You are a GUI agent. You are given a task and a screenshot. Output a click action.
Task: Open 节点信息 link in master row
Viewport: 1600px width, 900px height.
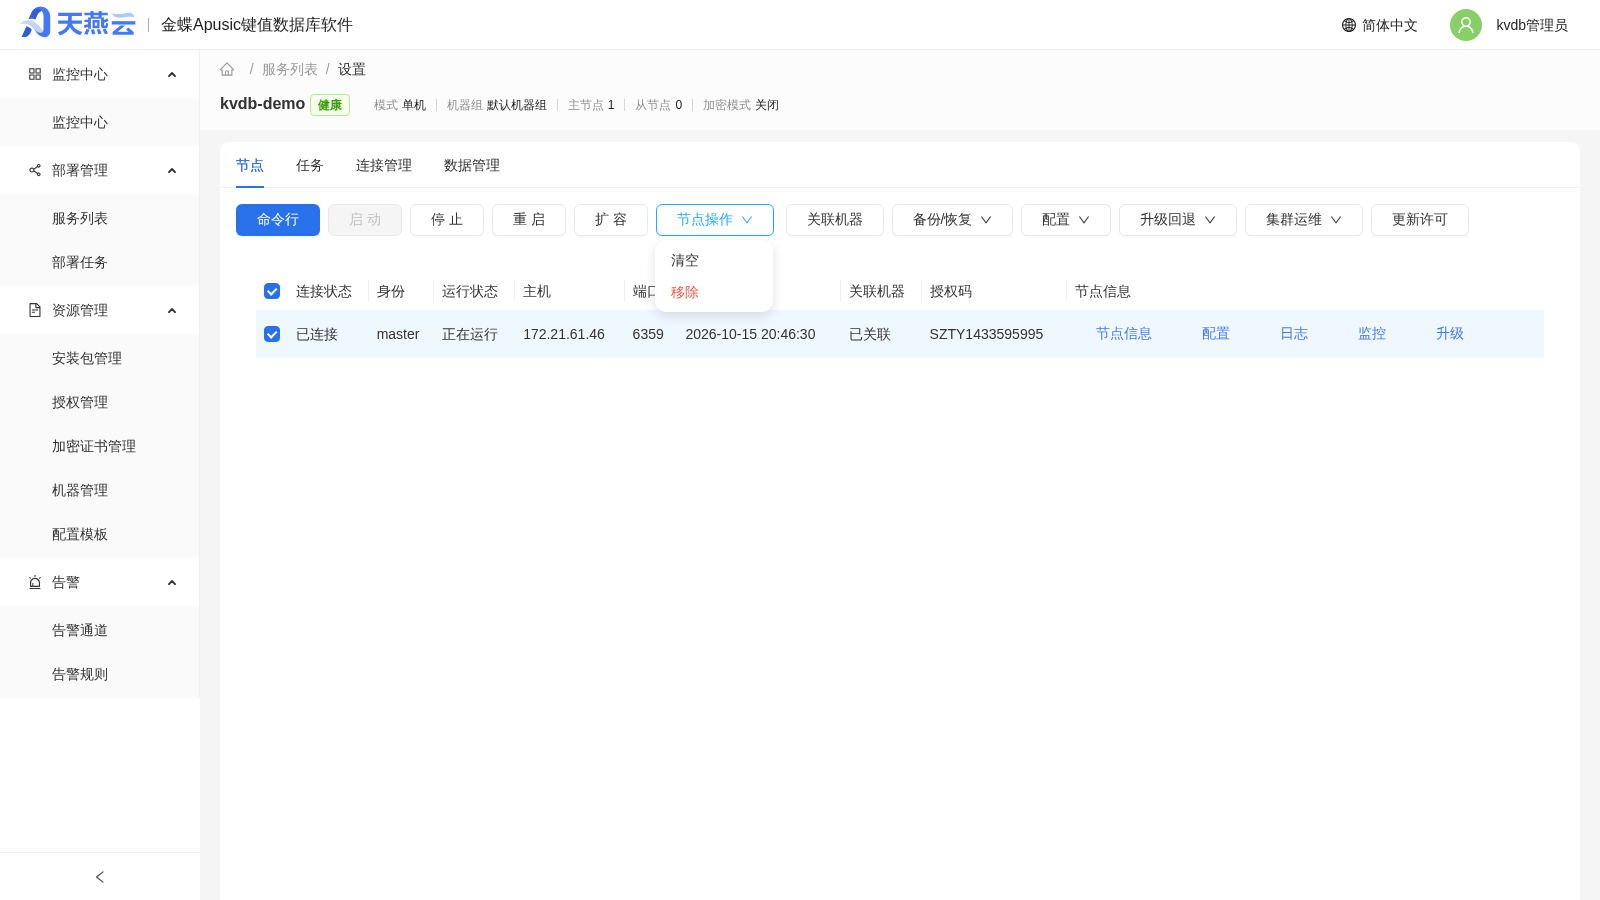click(x=1124, y=334)
